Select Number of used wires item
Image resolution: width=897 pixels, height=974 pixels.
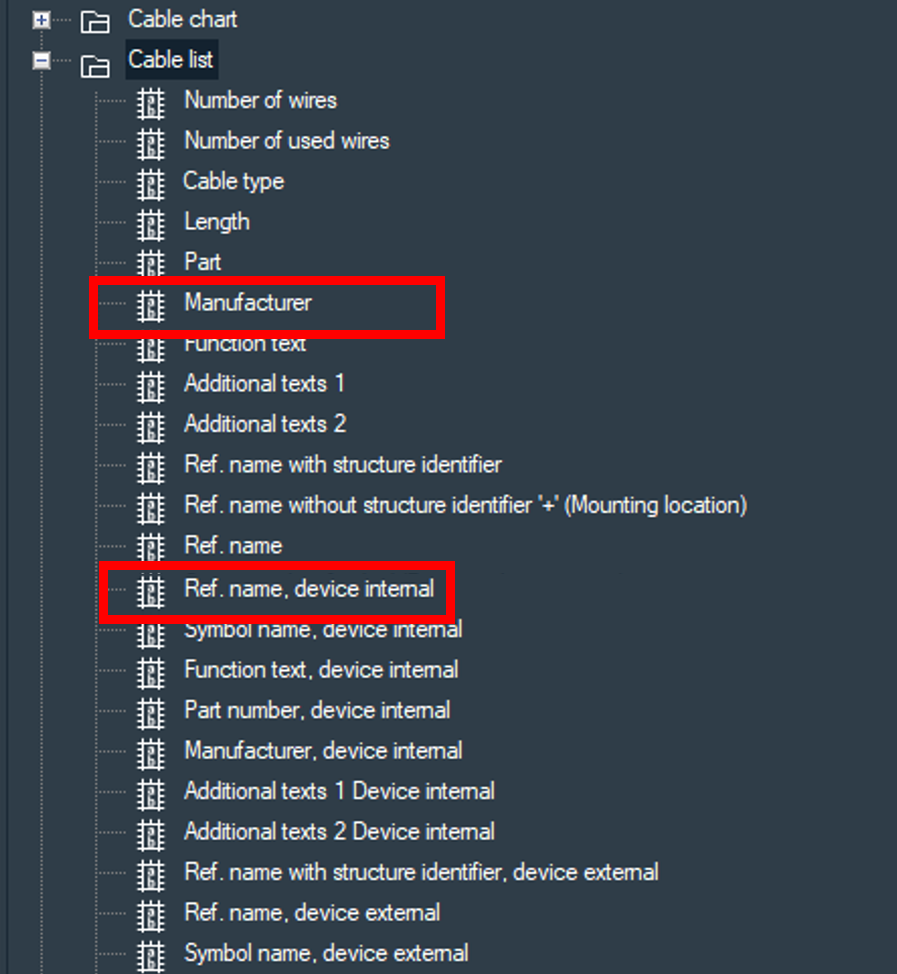pos(287,141)
